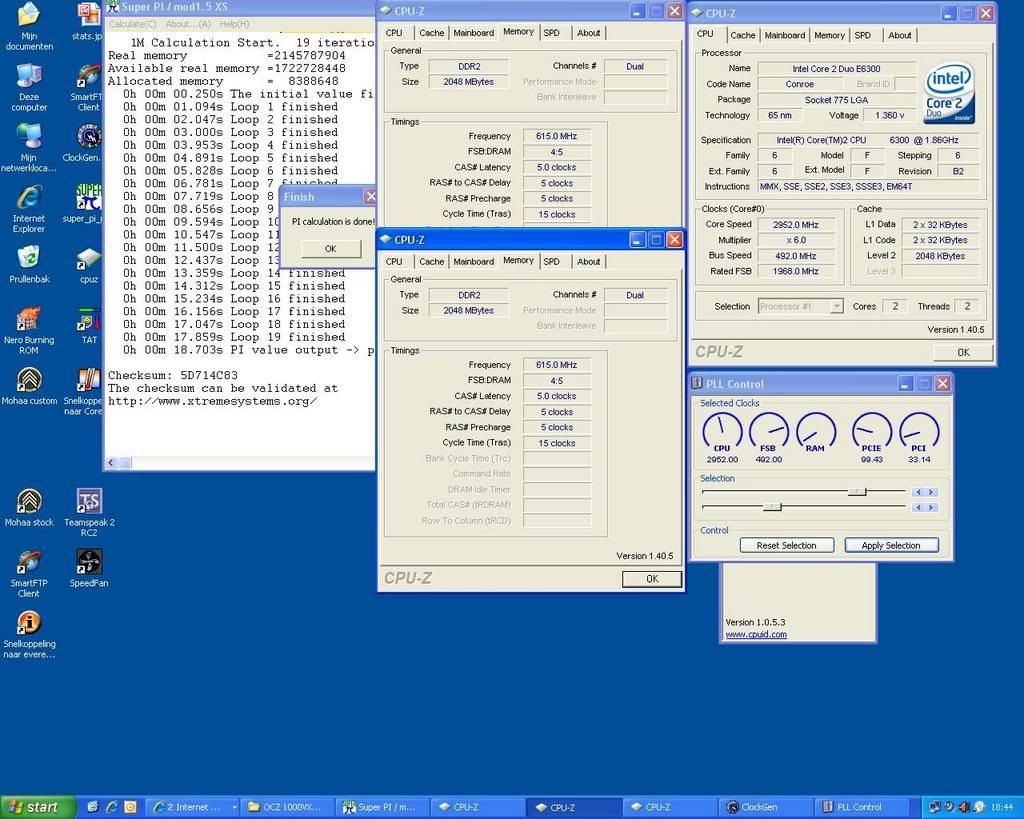Screen dimensions: 1024x819
Task: Launch Nero Burning ROM from desktop
Action: coord(29,330)
